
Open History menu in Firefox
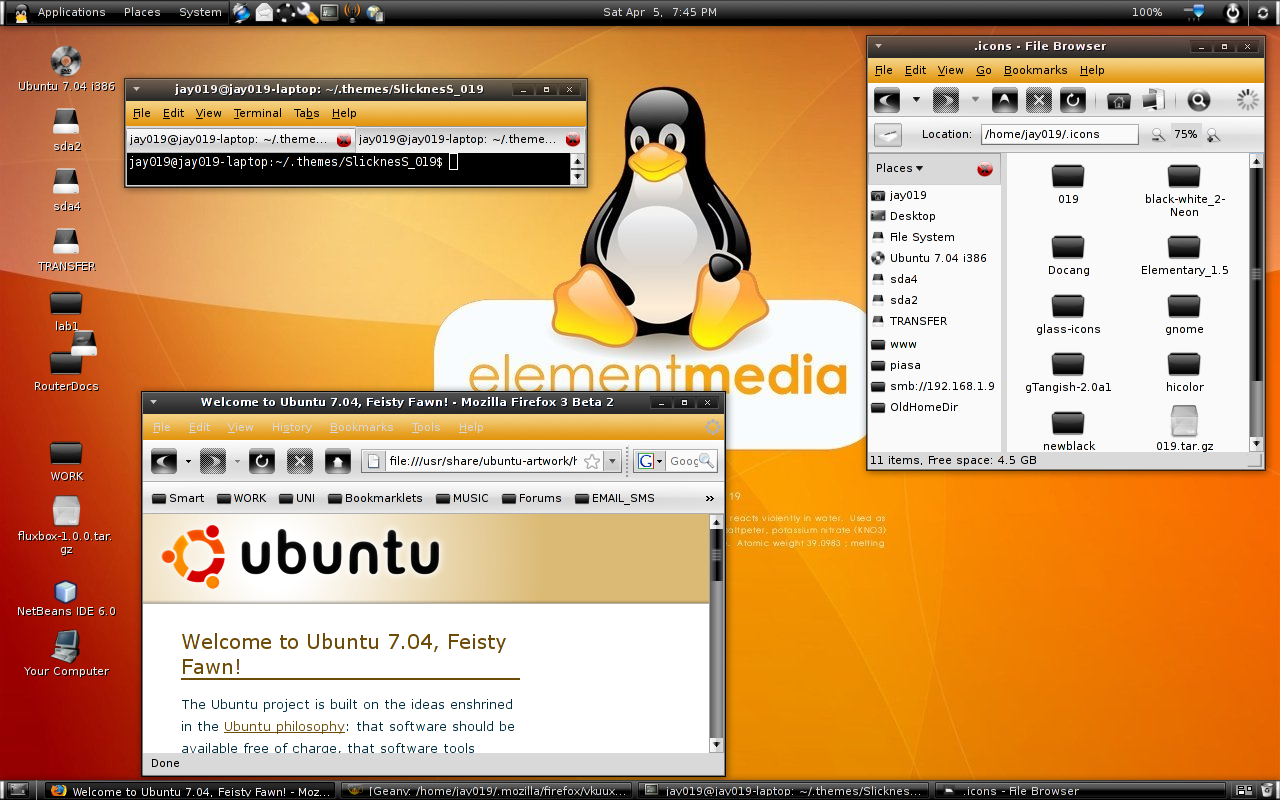click(292, 427)
